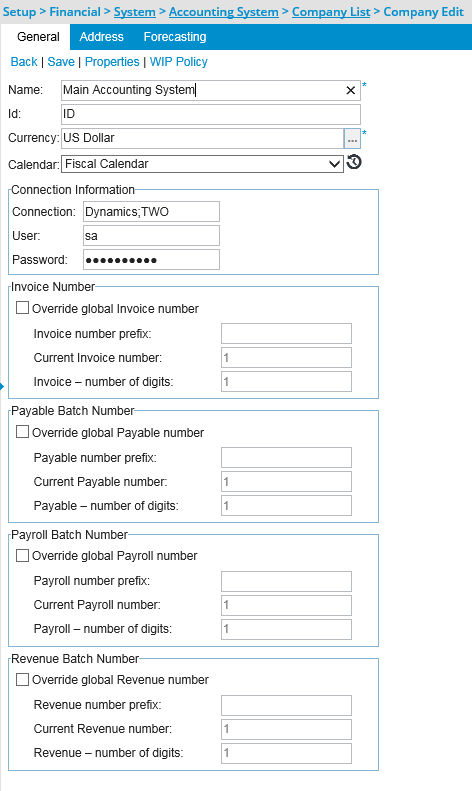This screenshot has height=791, width=472.
Task: Open the Properties link
Action: 112,62
